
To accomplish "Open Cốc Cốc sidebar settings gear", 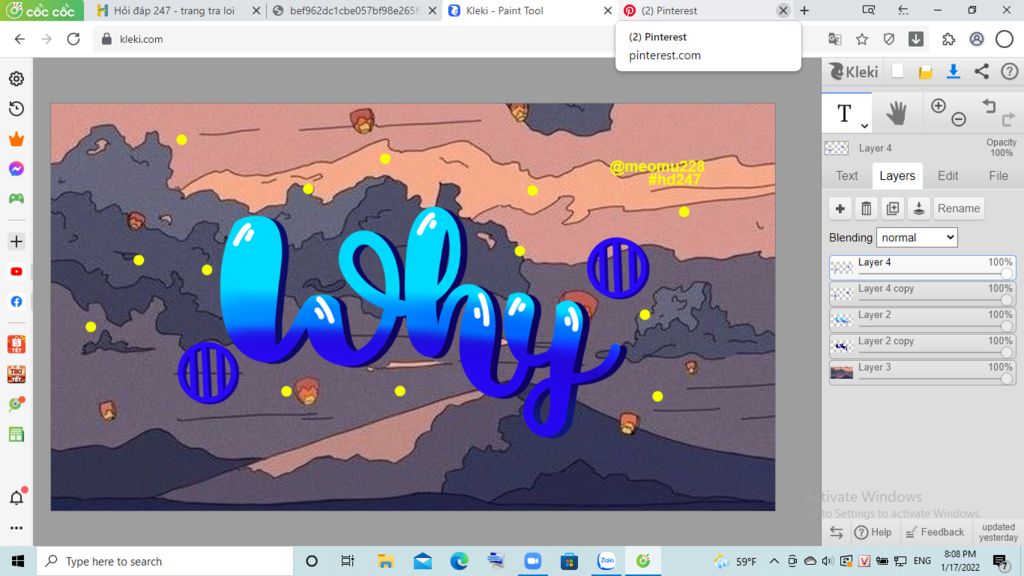I will pyautogui.click(x=16, y=78).
